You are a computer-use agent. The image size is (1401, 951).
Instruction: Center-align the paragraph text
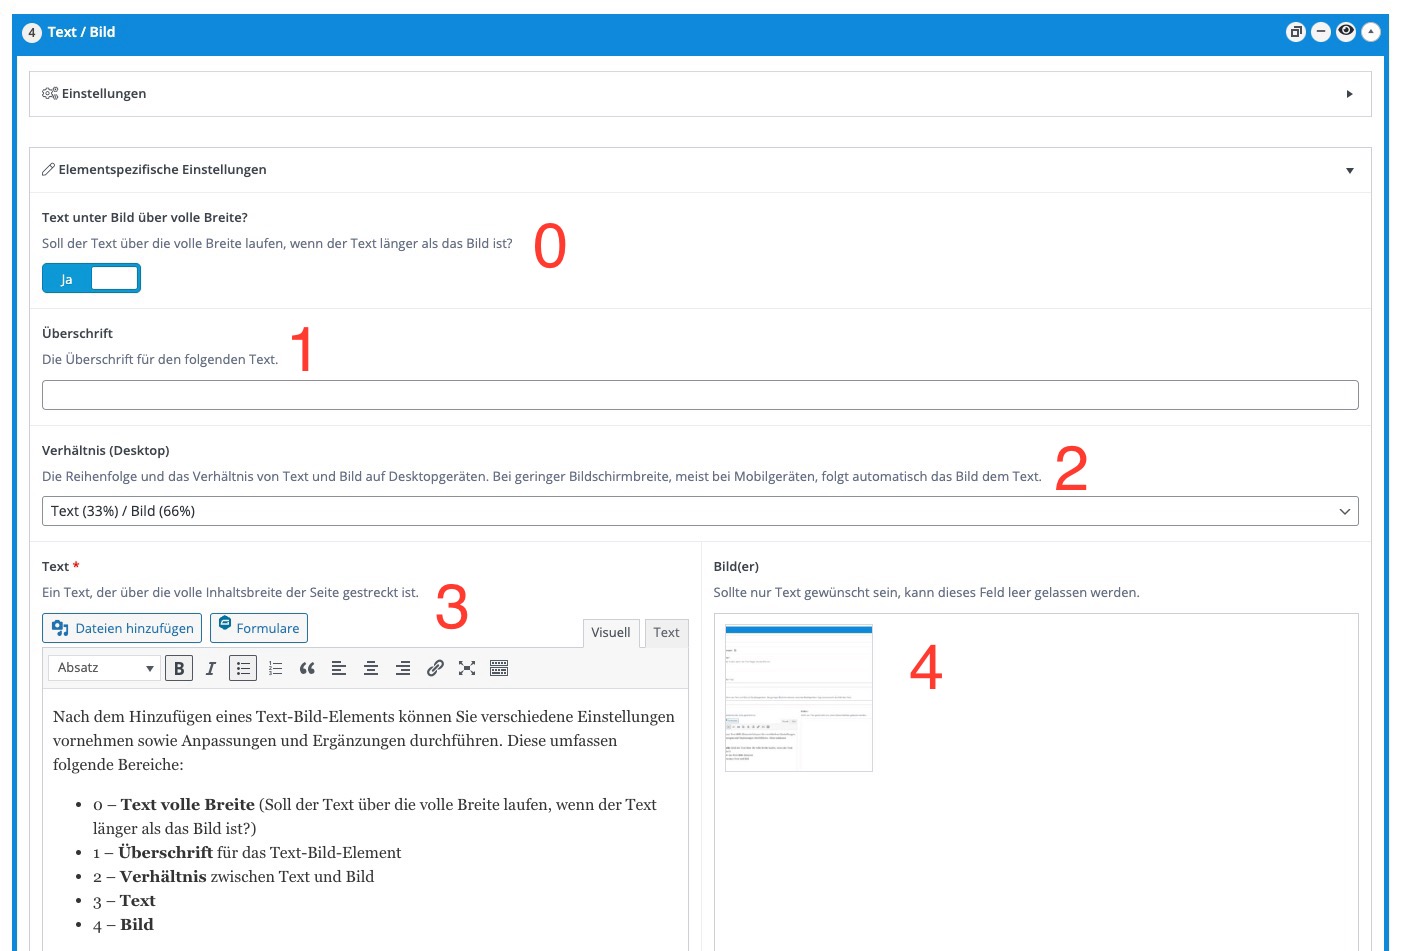coord(371,668)
